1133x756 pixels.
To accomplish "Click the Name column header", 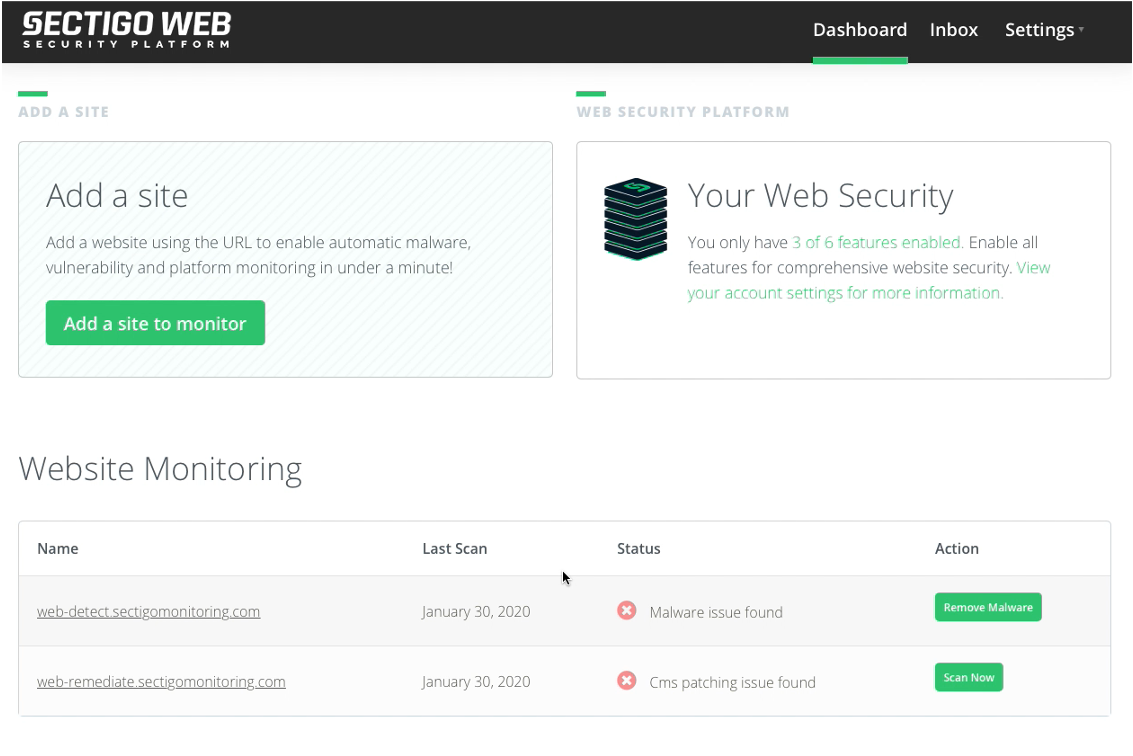I will tap(58, 549).
